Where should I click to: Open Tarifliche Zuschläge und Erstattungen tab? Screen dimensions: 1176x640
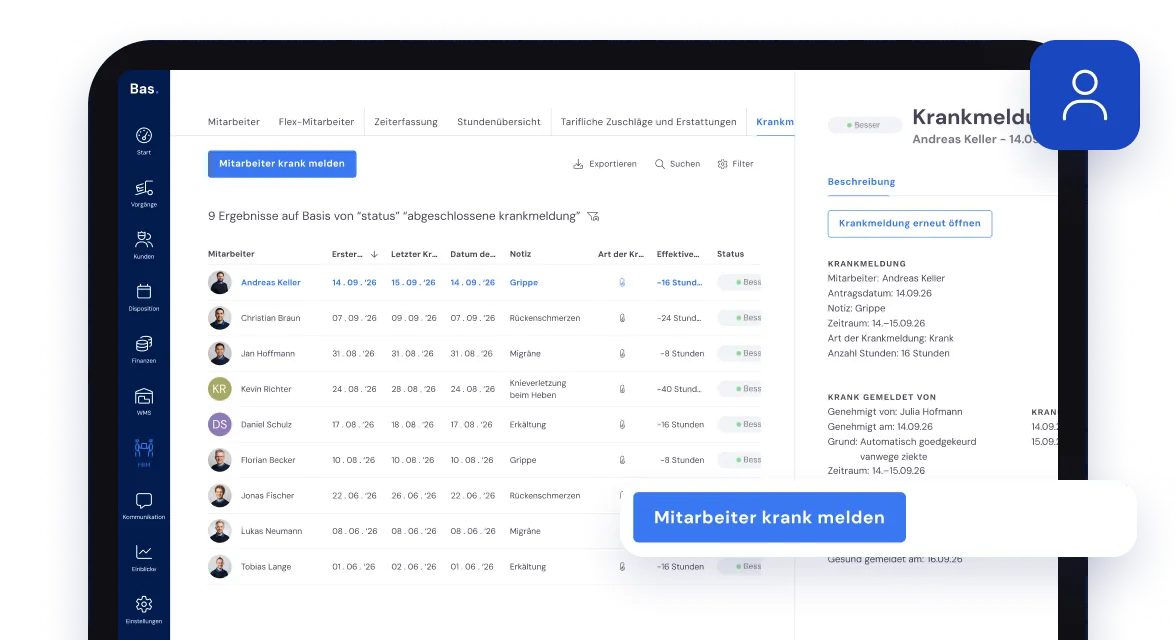coord(649,122)
